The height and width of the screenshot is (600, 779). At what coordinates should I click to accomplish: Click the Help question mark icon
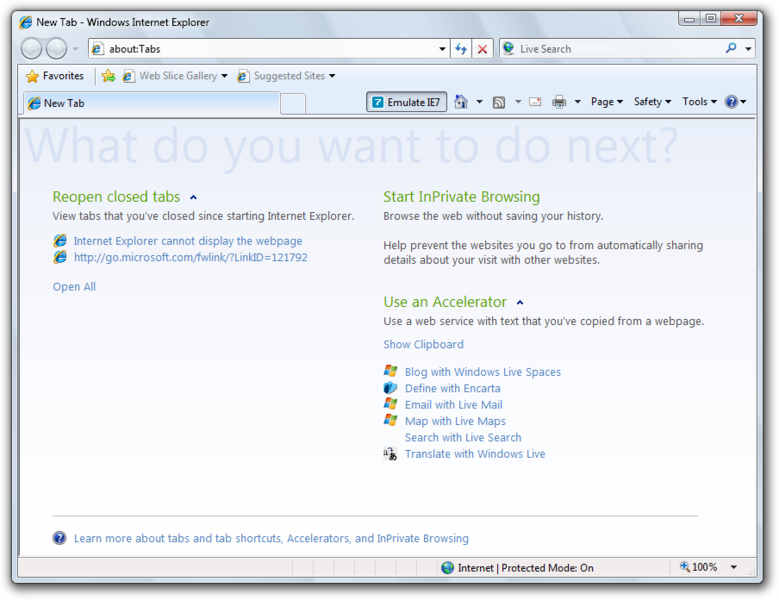point(731,102)
